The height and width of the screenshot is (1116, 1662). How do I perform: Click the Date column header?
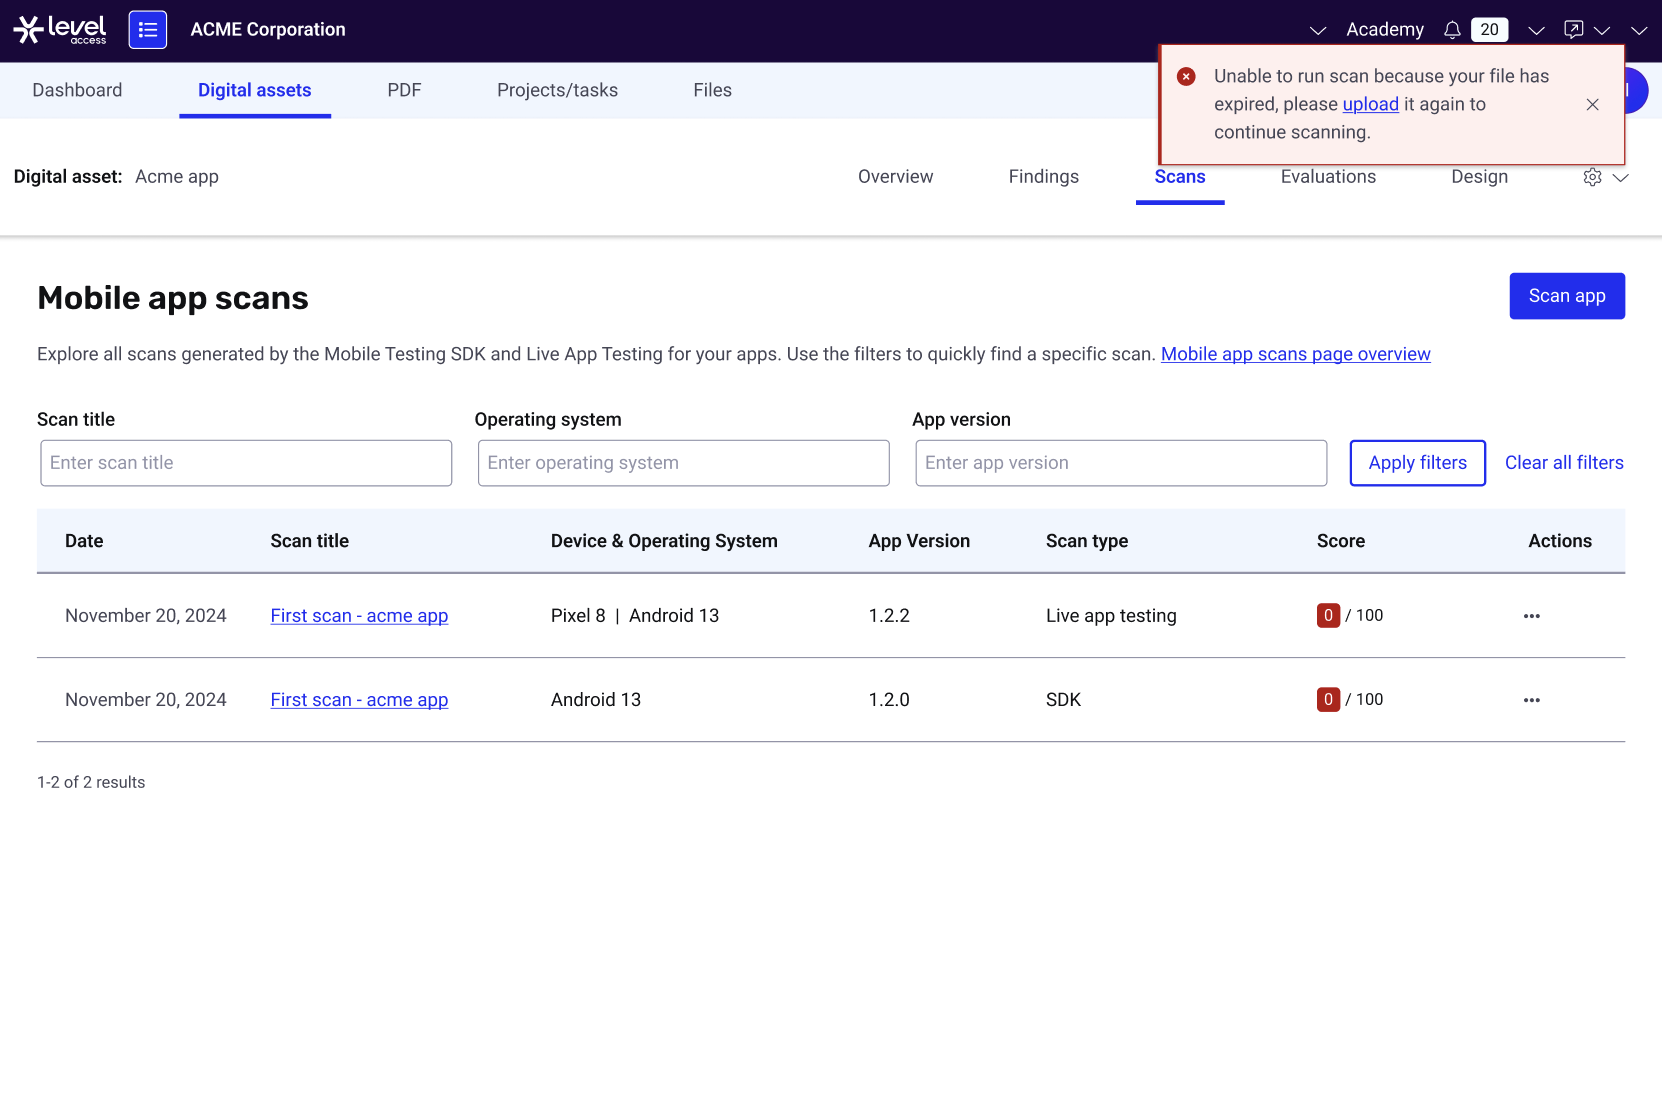coord(84,541)
